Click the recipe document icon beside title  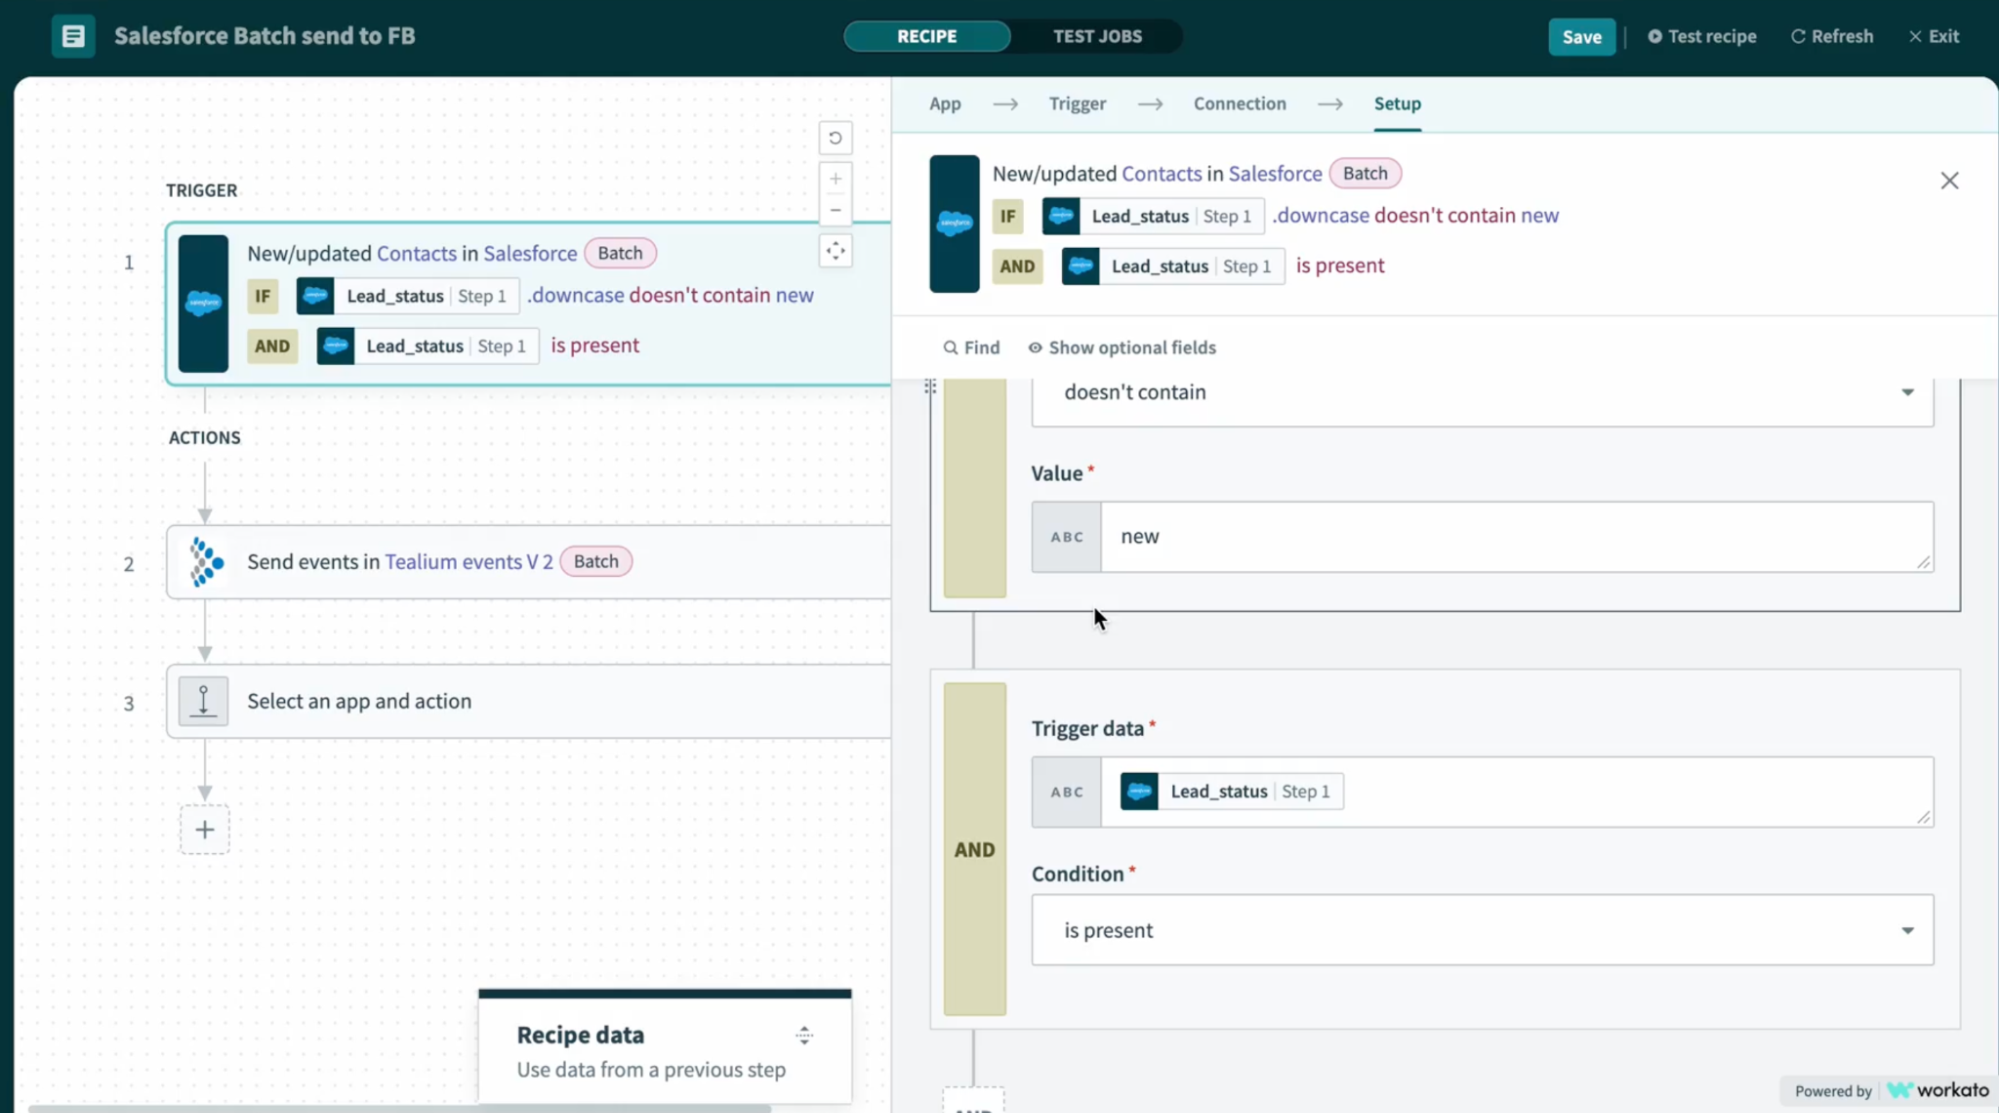[x=73, y=37]
